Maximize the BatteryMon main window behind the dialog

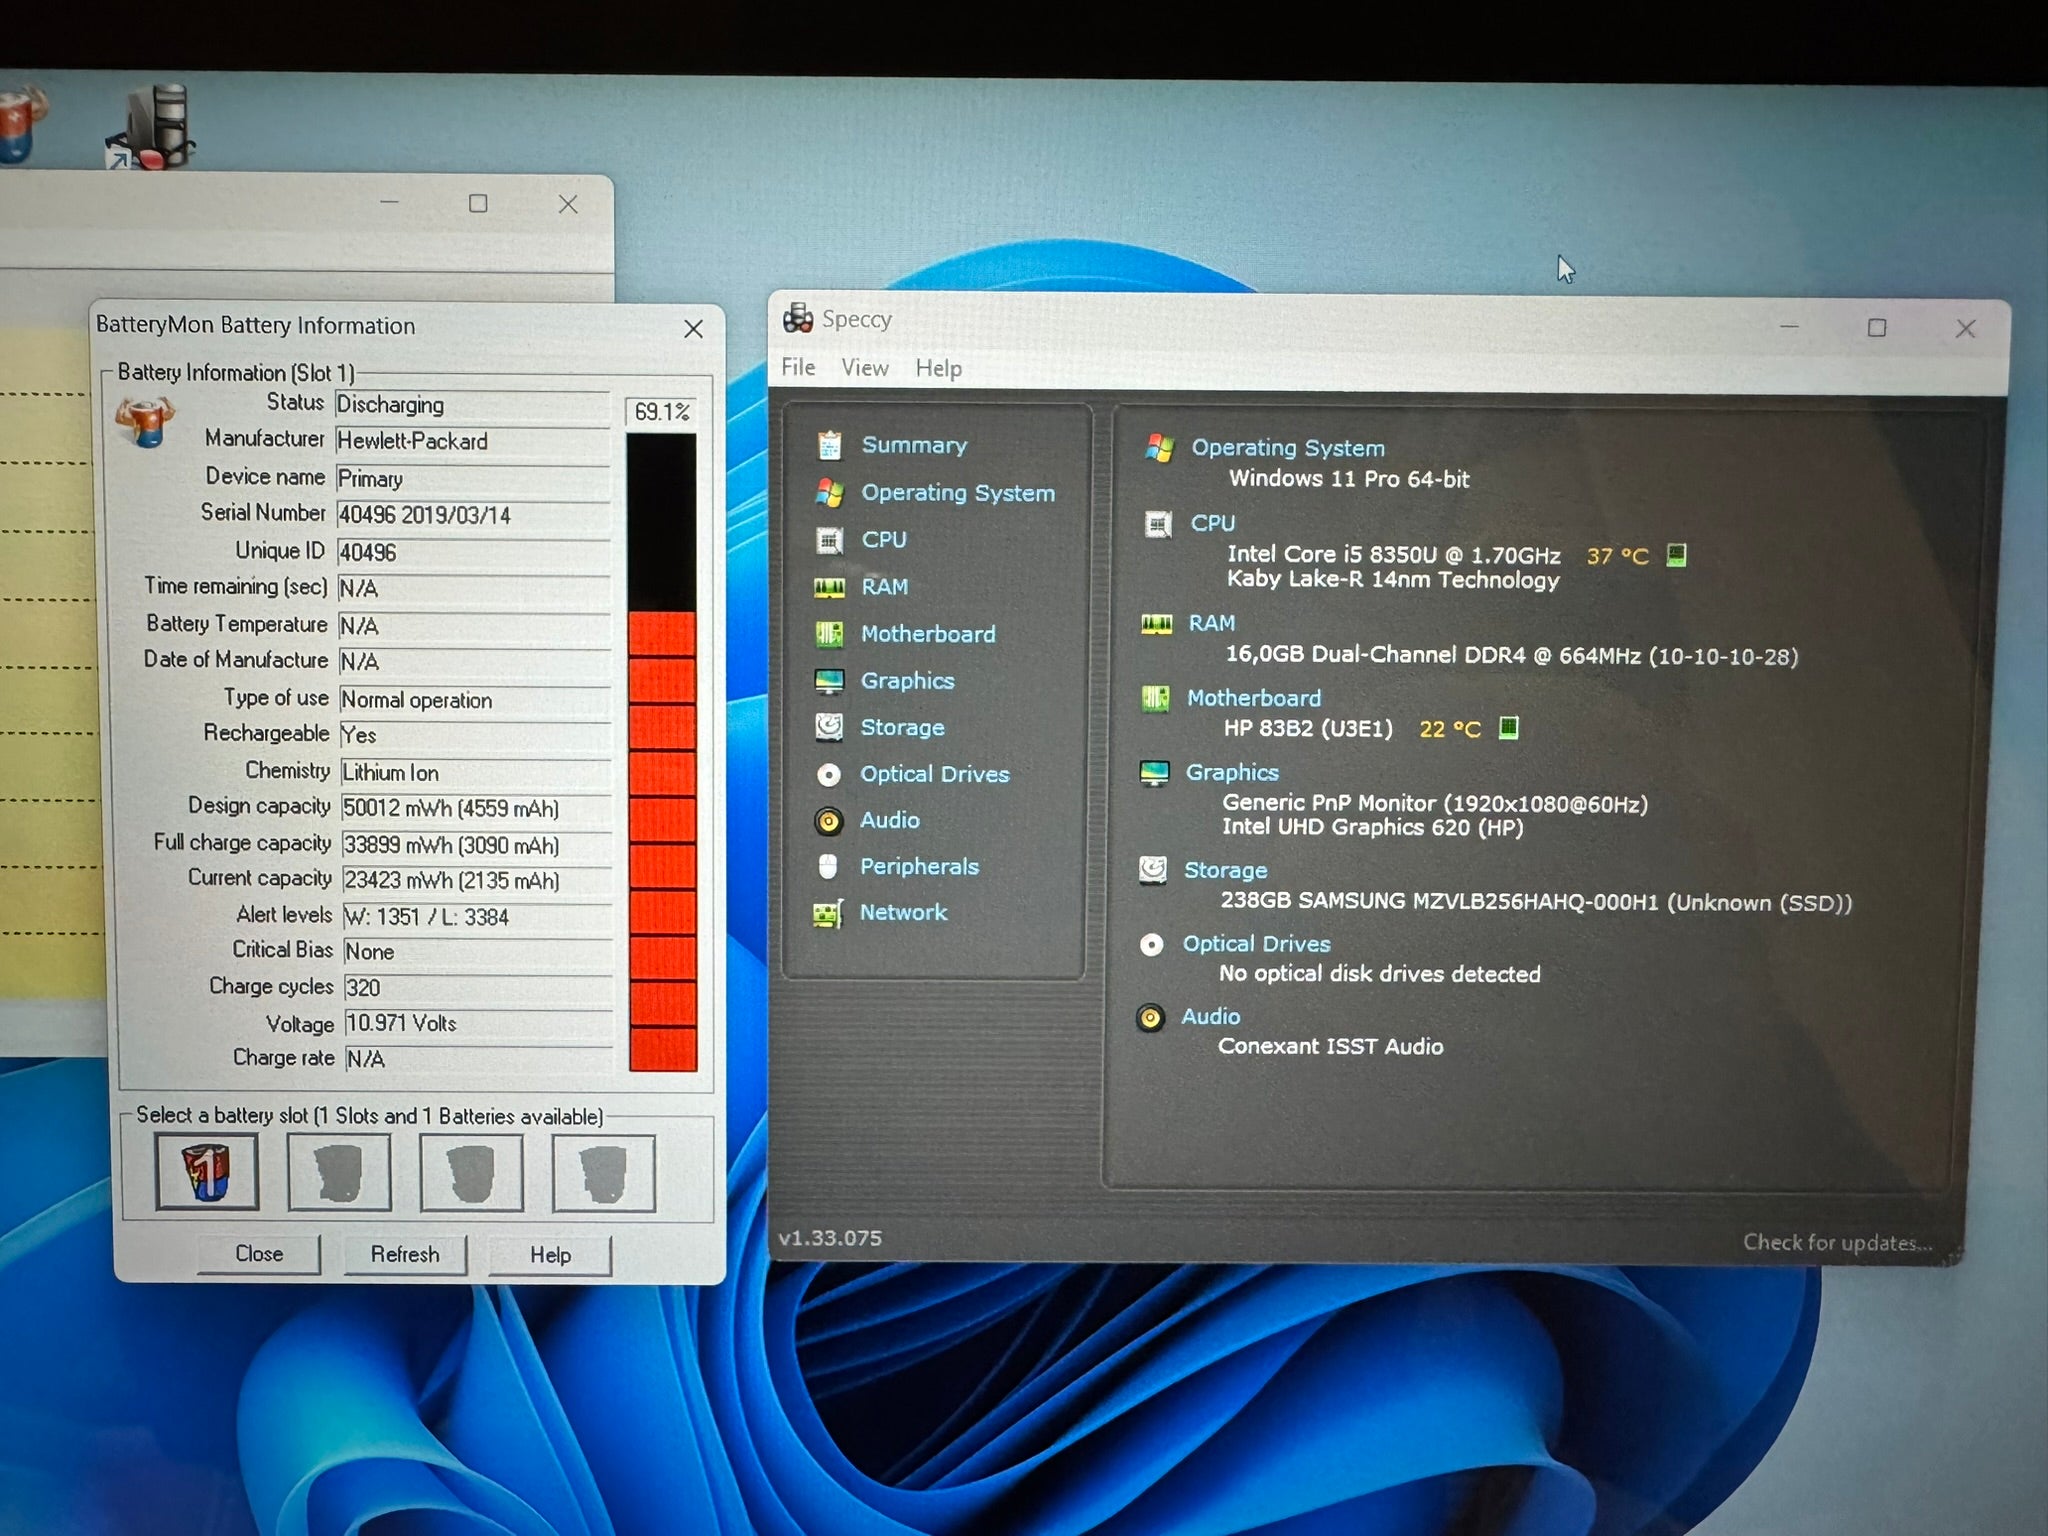(478, 204)
